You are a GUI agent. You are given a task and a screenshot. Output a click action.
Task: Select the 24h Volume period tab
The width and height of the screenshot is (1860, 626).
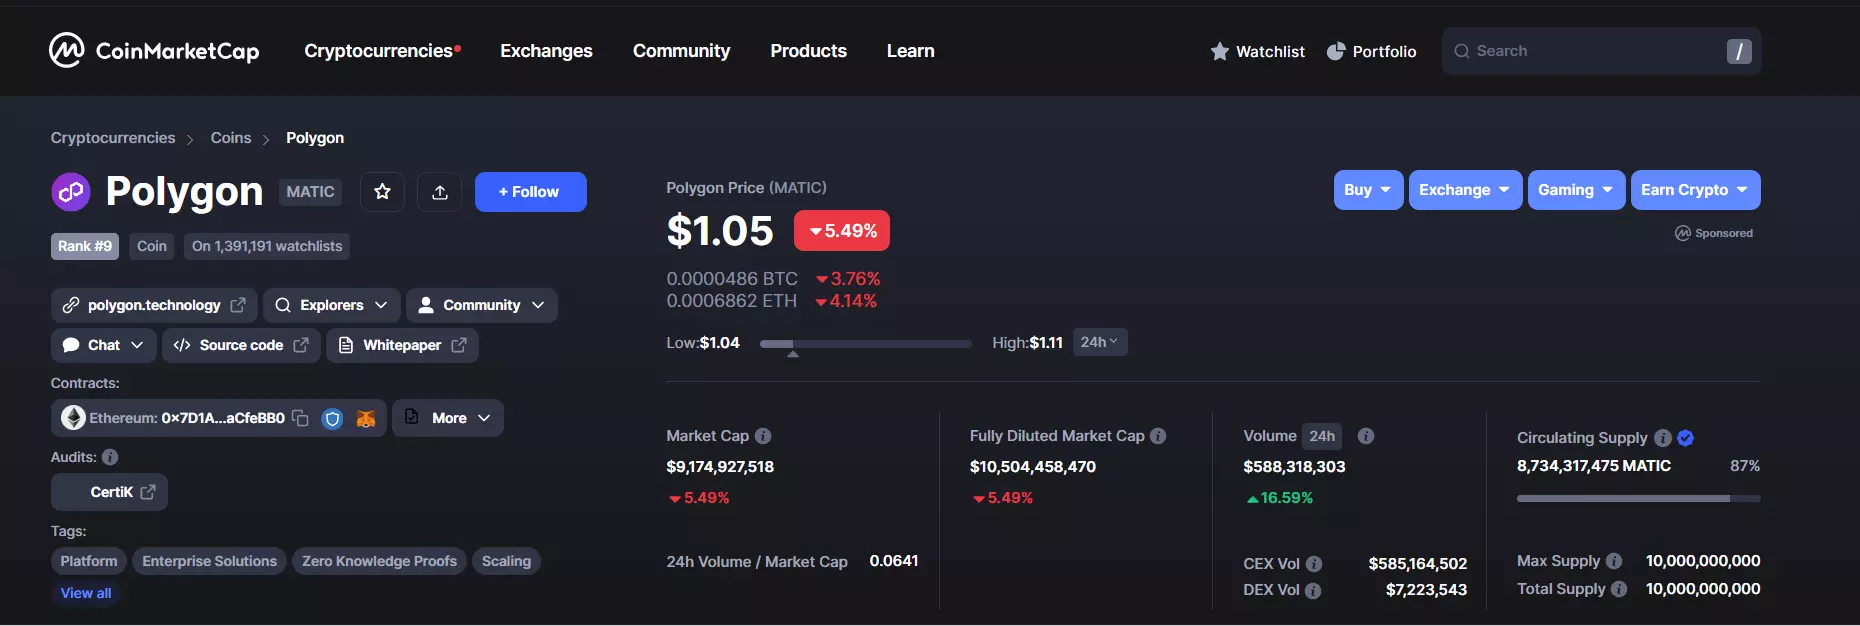(1322, 436)
